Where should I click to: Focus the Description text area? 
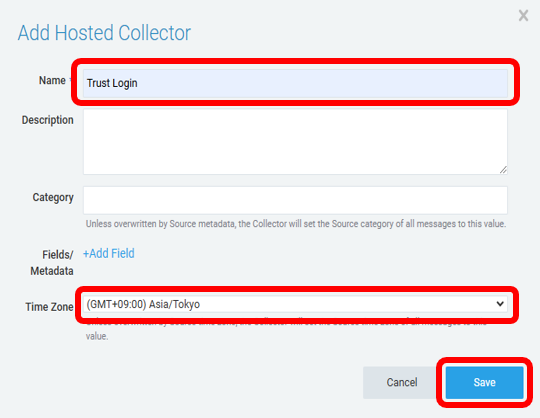click(x=295, y=142)
